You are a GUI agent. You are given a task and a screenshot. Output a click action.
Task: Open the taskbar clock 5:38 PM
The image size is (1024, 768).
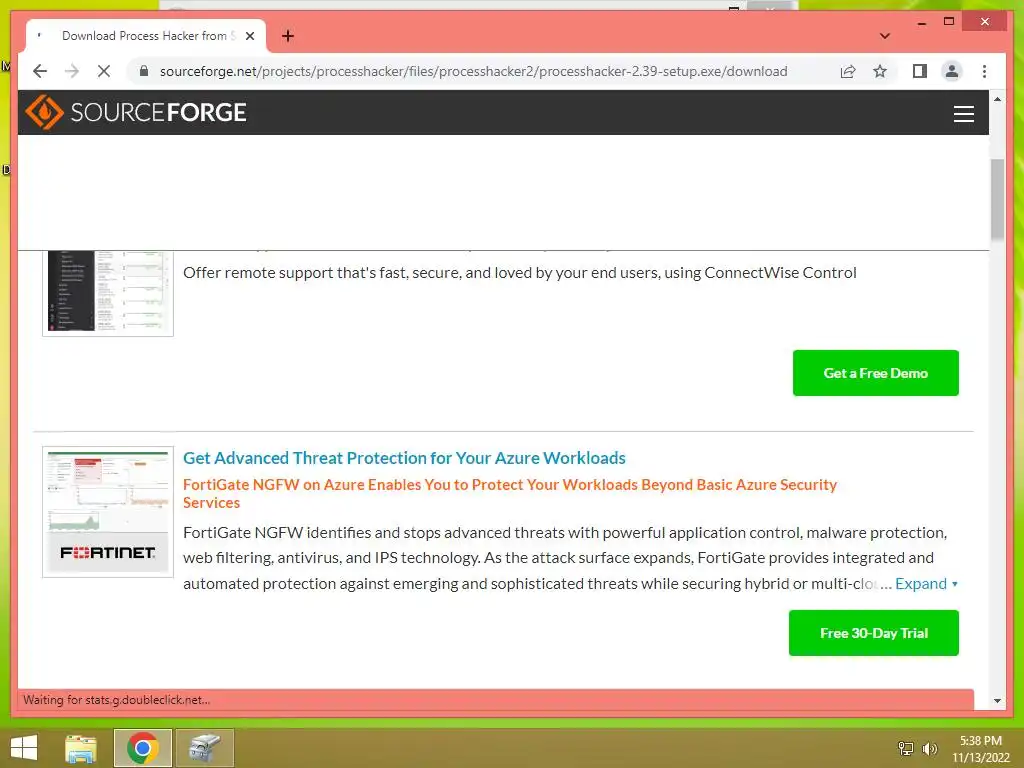coord(980,749)
